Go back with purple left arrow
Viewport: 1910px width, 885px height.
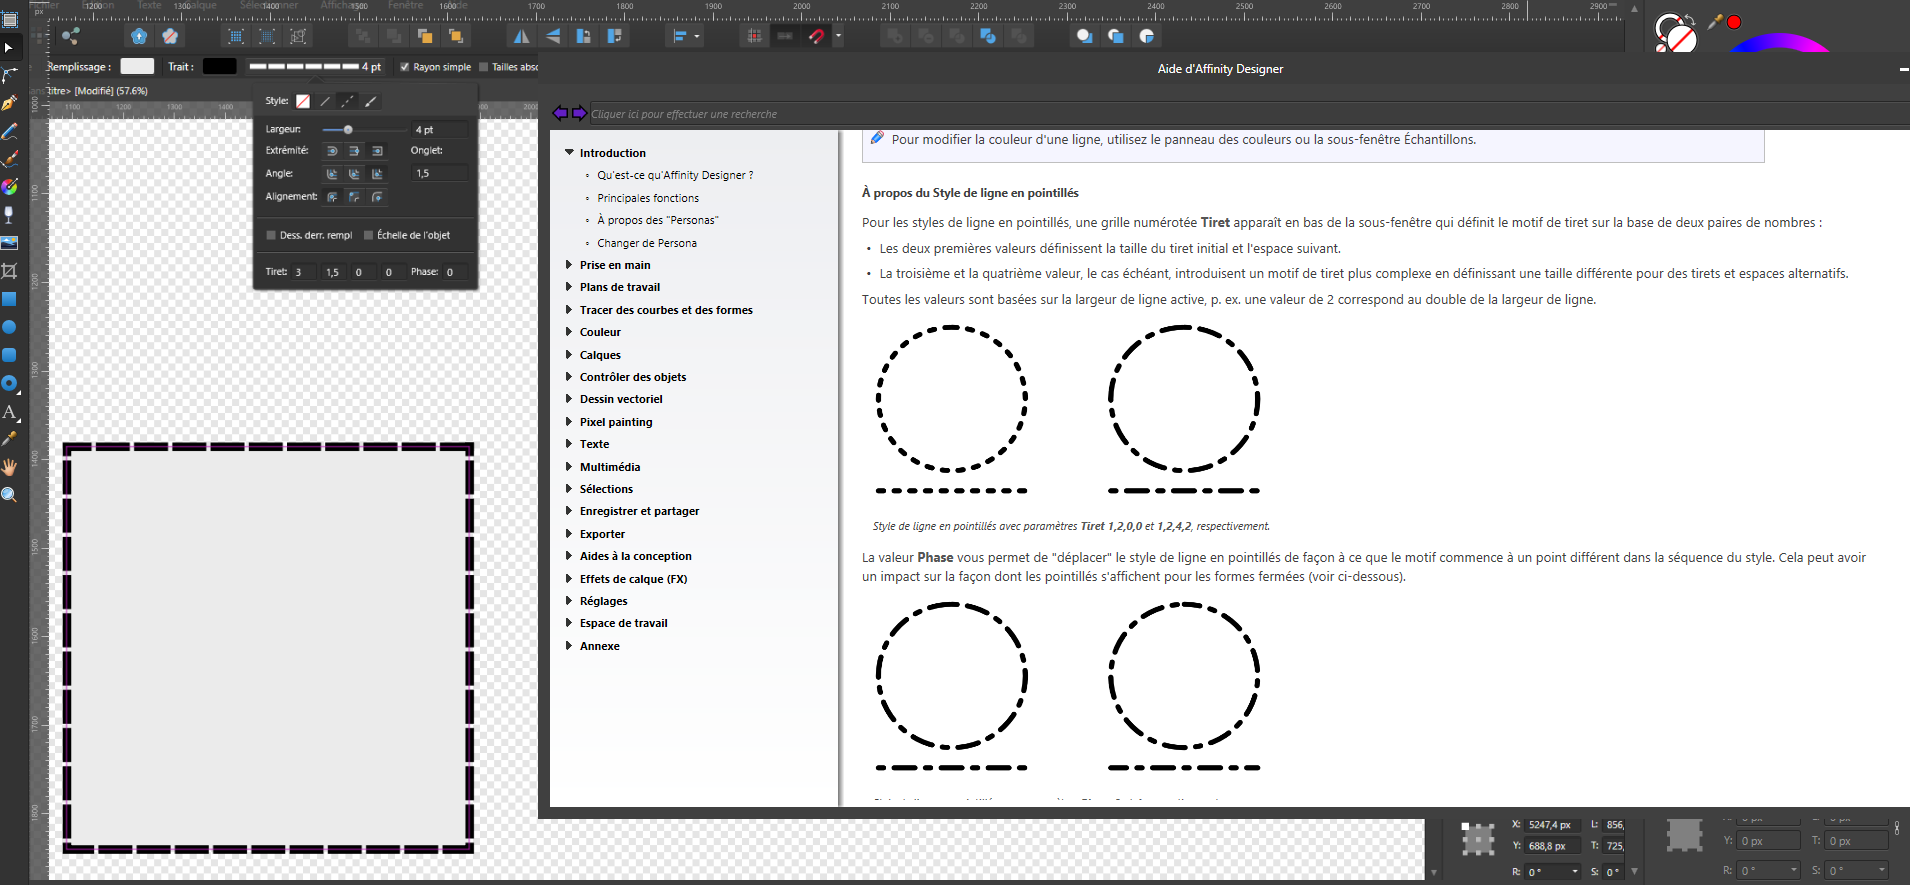coord(560,113)
